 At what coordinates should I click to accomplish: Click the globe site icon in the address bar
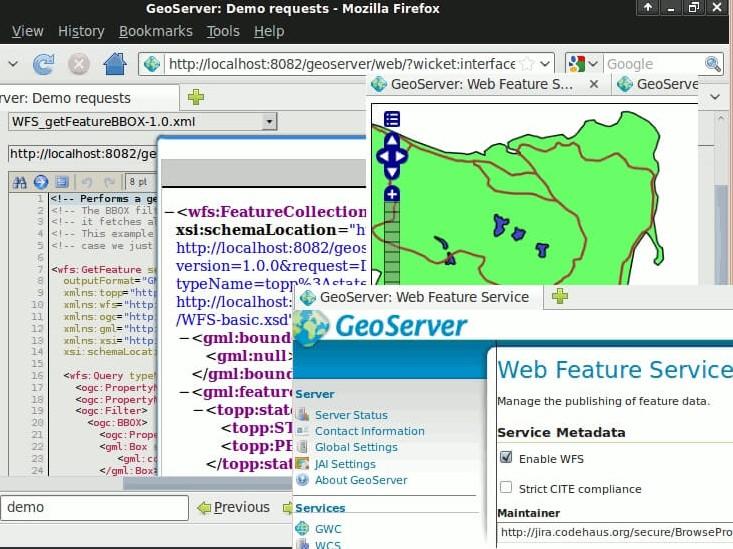click(152, 64)
